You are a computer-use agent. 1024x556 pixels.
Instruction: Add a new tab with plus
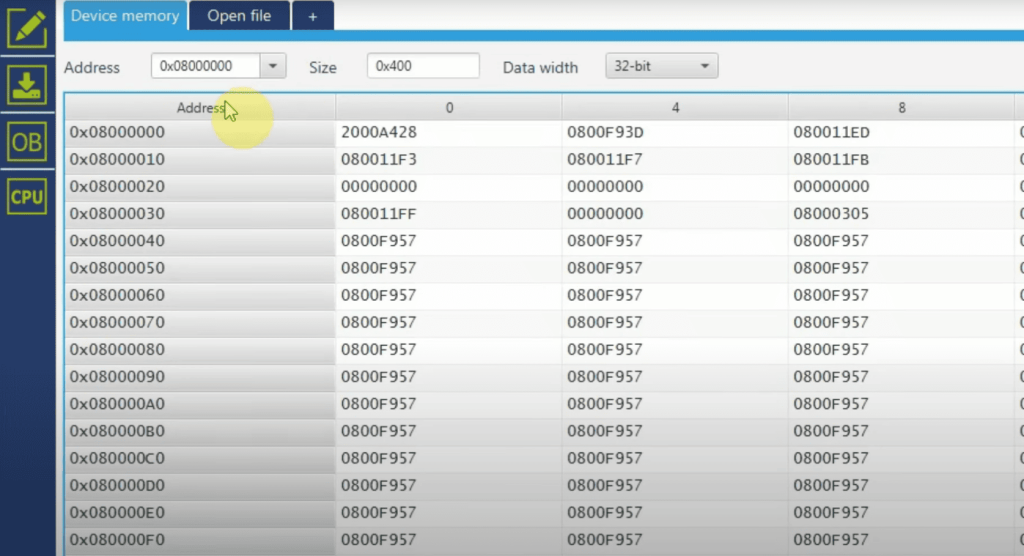(313, 16)
